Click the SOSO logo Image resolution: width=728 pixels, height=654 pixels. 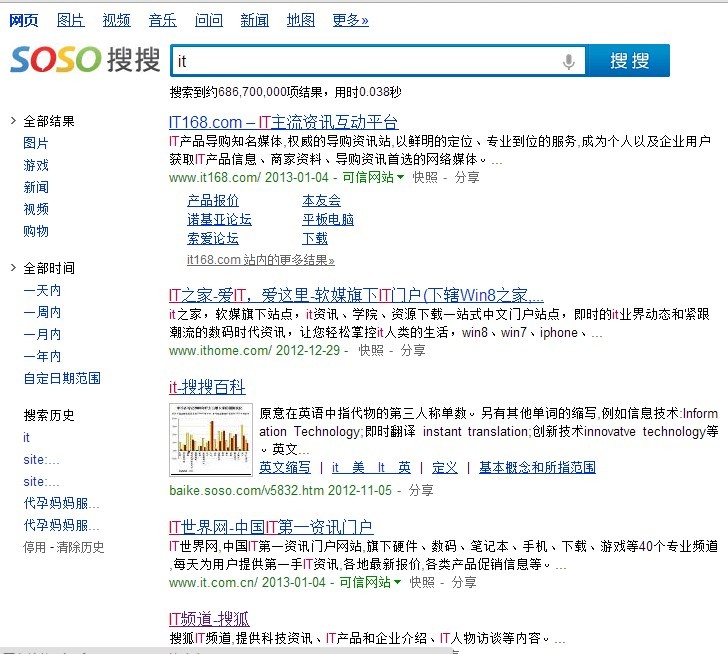pos(85,60)
